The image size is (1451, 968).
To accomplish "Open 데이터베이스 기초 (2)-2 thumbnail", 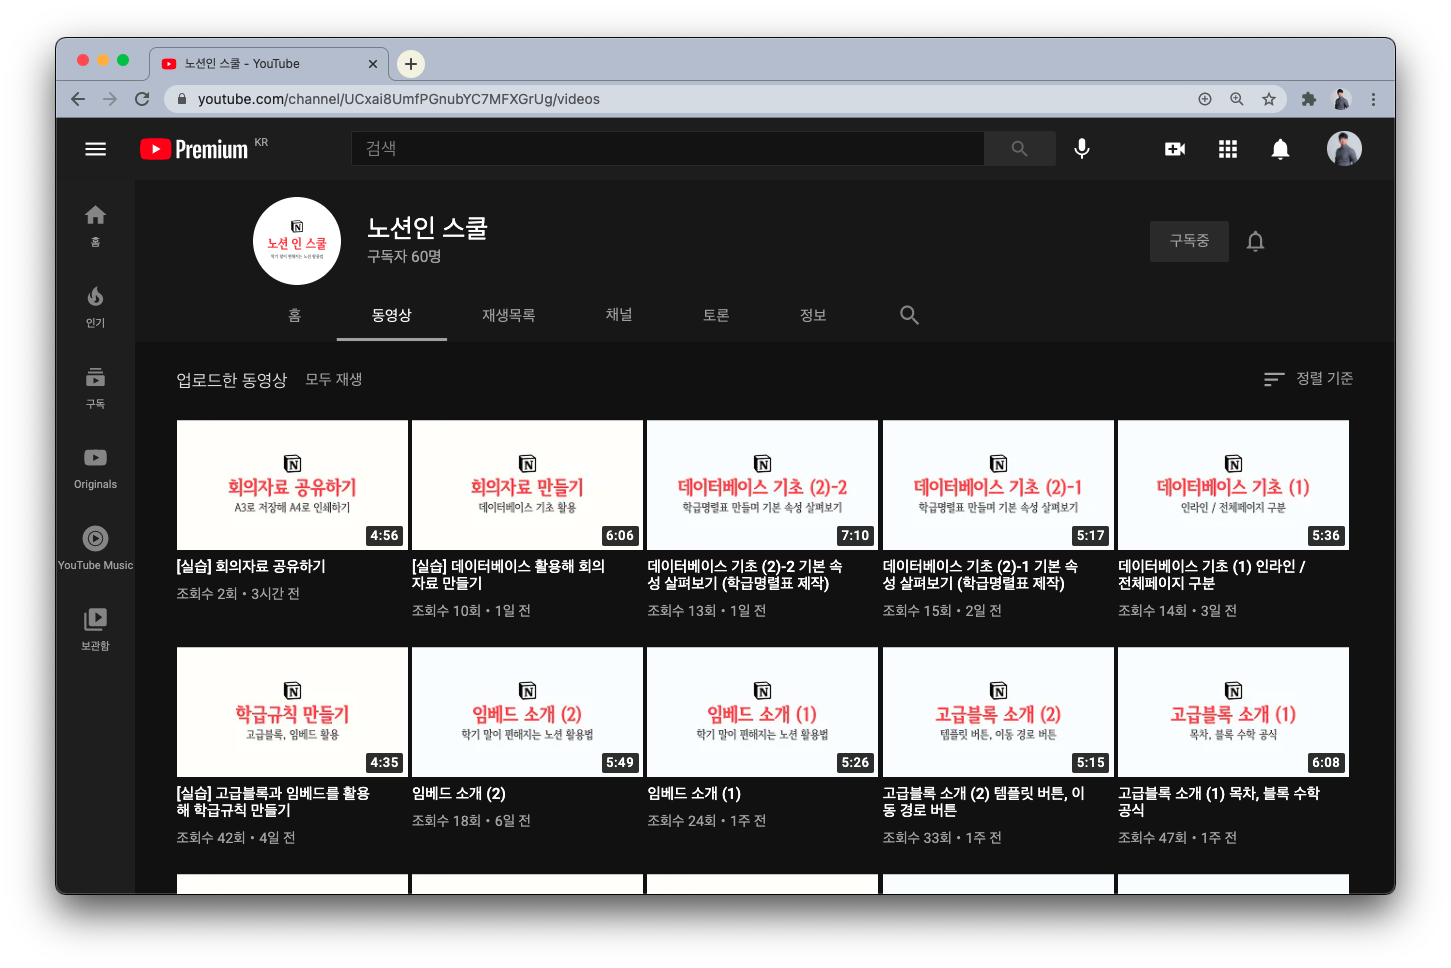I will click(x=762, y=485).
